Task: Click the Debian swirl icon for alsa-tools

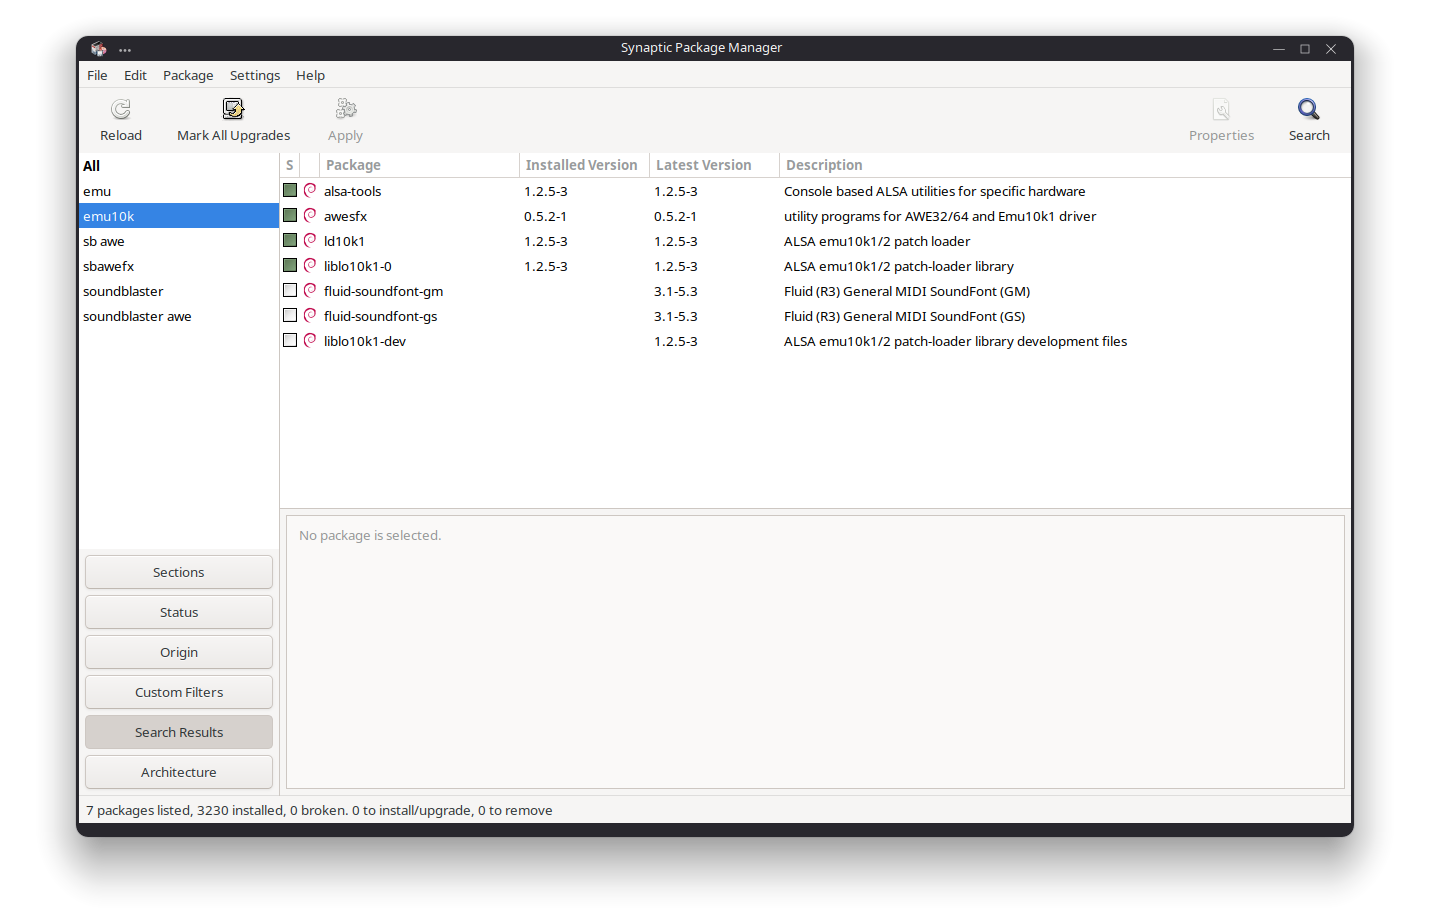Action: [x=310, y=190]
